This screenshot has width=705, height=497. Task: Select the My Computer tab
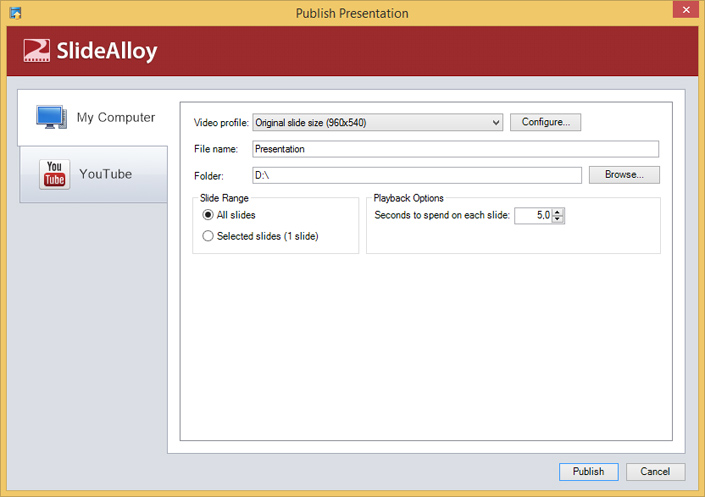point(93,118)
